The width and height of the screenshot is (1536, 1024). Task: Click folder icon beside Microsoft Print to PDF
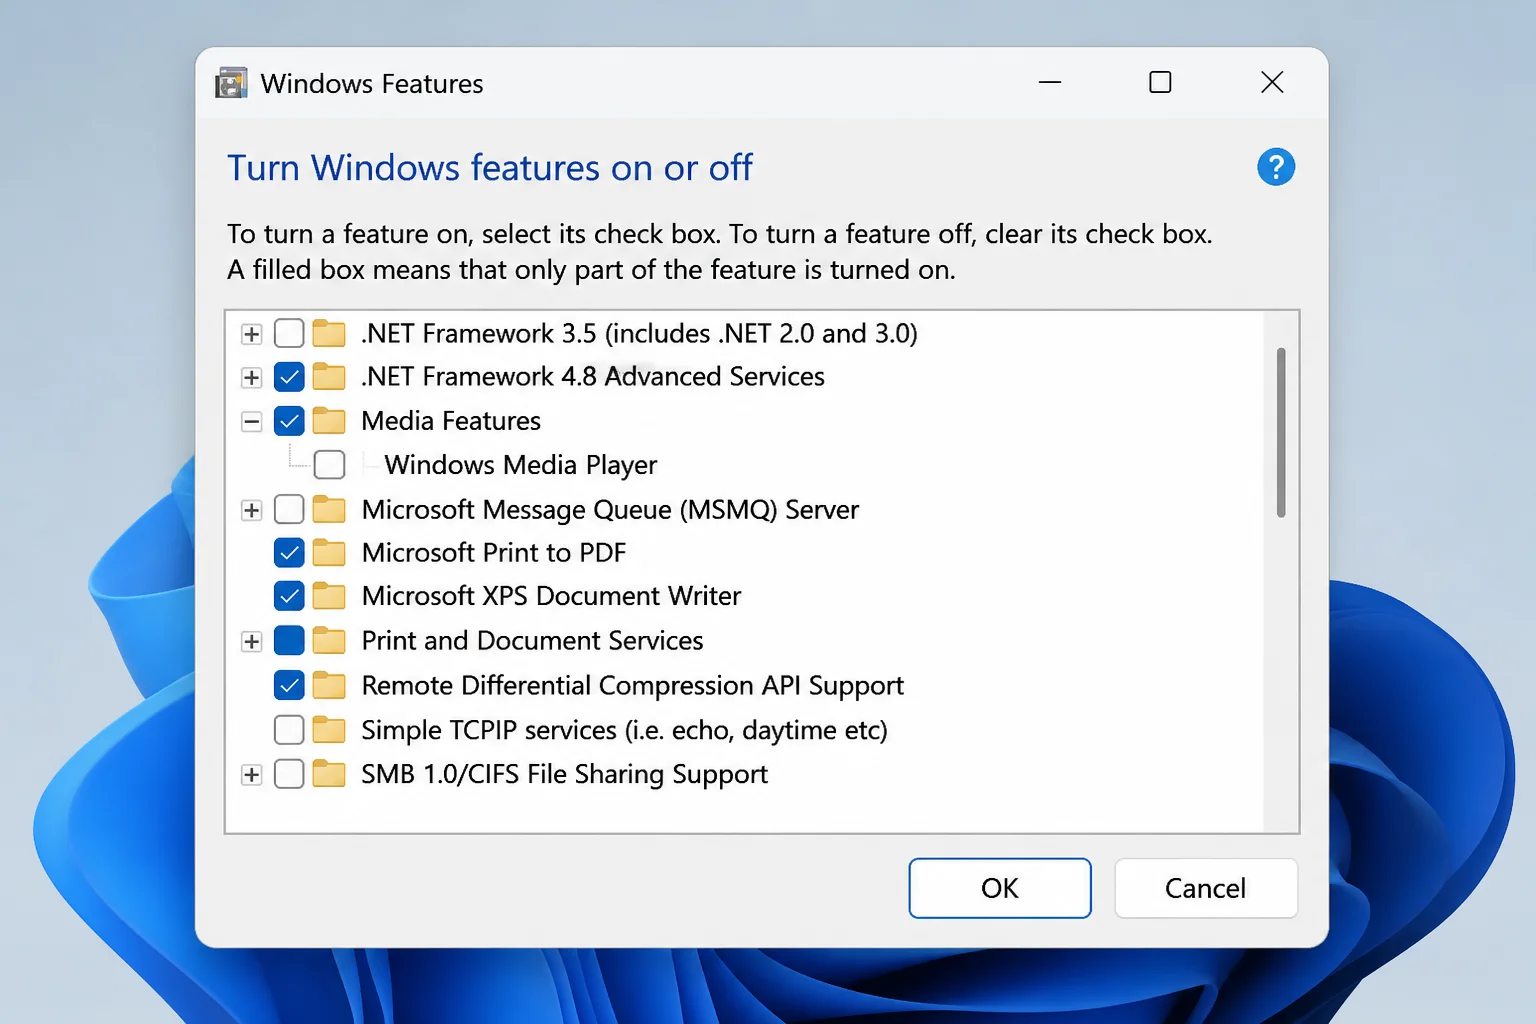pos(329,553)
